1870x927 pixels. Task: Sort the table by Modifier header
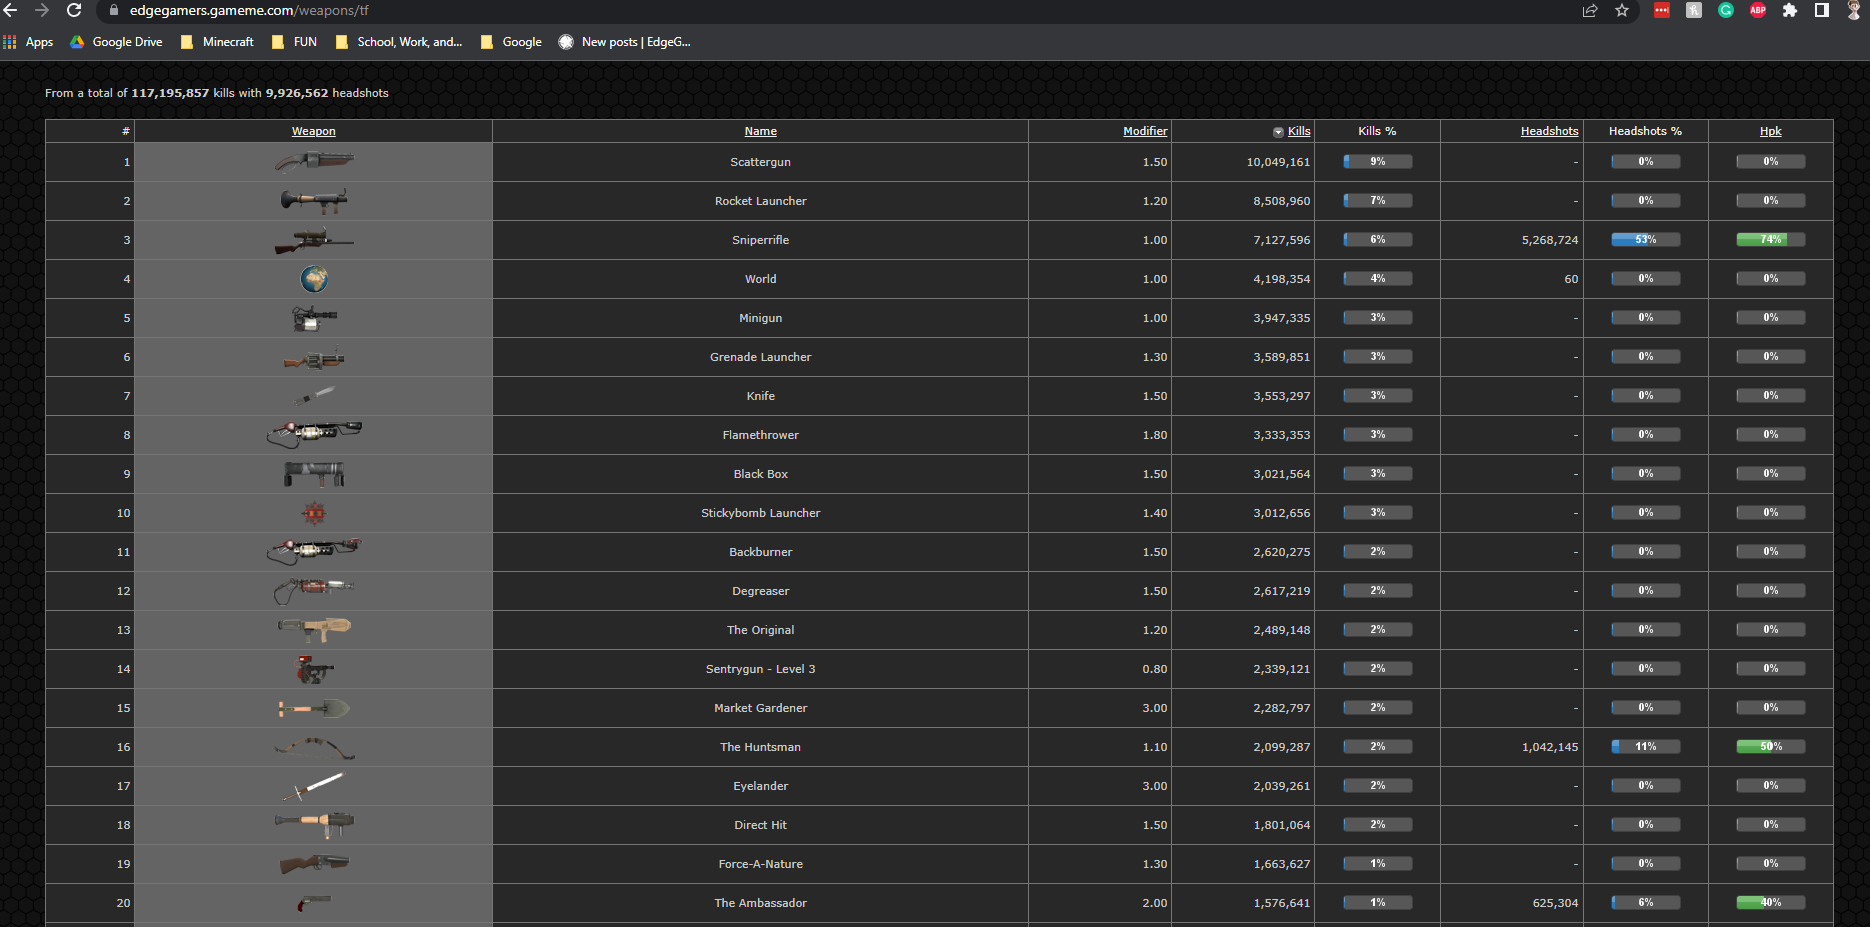(x=1145, y=131)
